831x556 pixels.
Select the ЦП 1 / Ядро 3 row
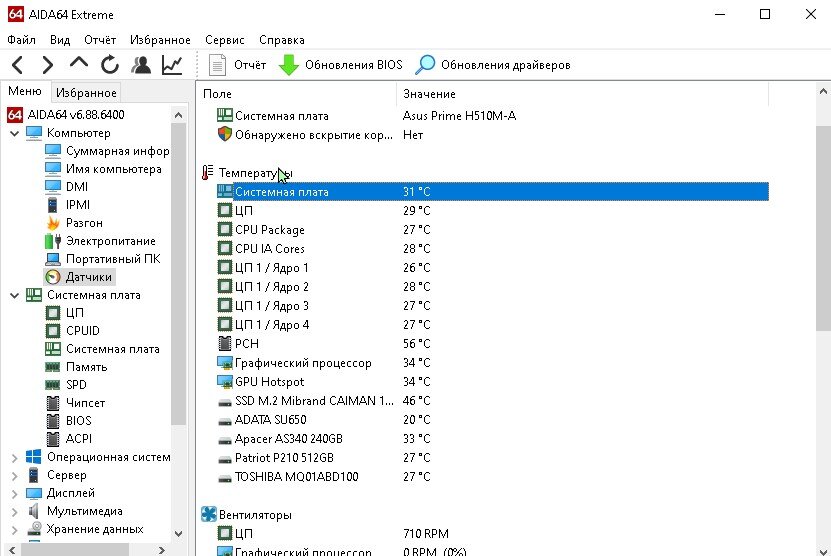(x=492, y=306)
